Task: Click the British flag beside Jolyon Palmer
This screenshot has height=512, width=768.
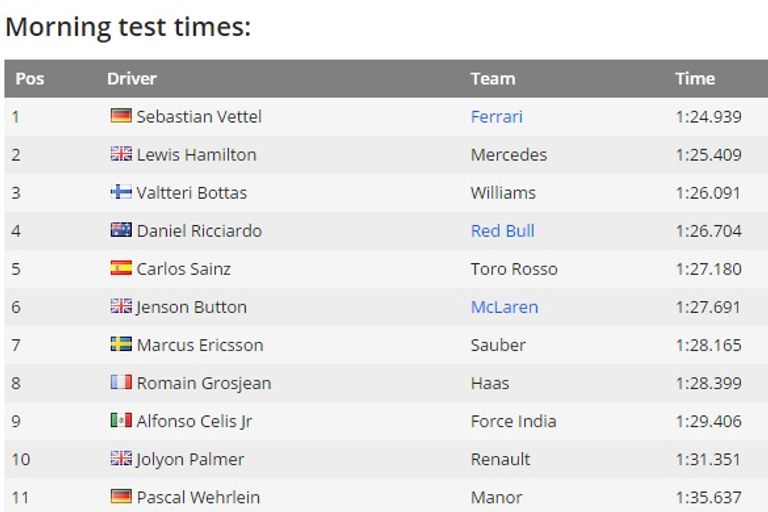Action: [121, 458]
